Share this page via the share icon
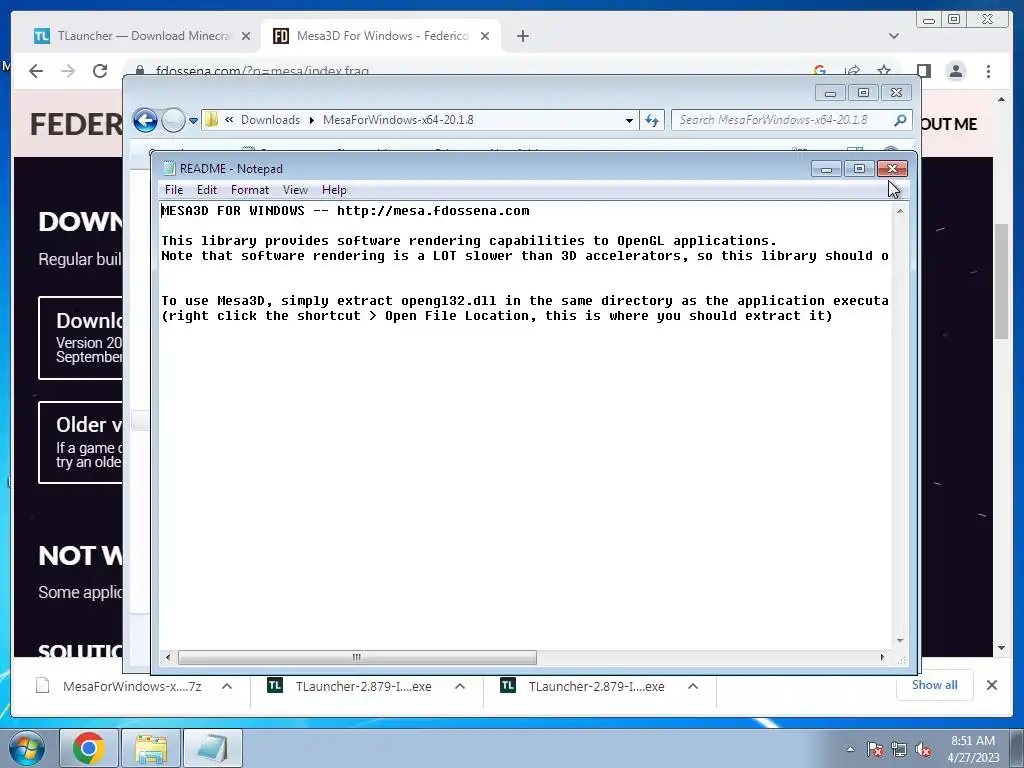The height and width of the screenshot is (768, 1024). (852, 71)
